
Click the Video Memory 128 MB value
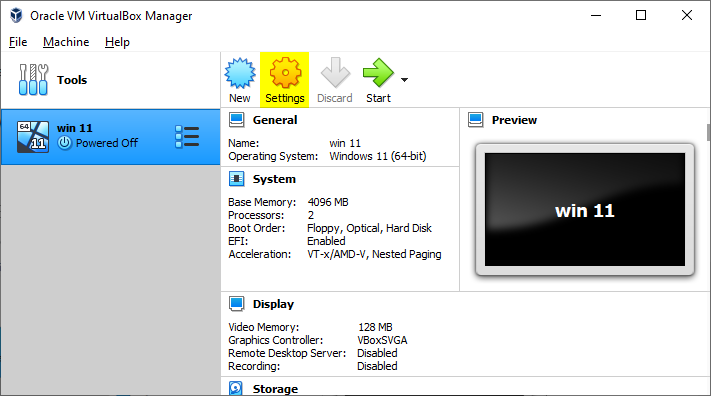(x=375, y=327)
